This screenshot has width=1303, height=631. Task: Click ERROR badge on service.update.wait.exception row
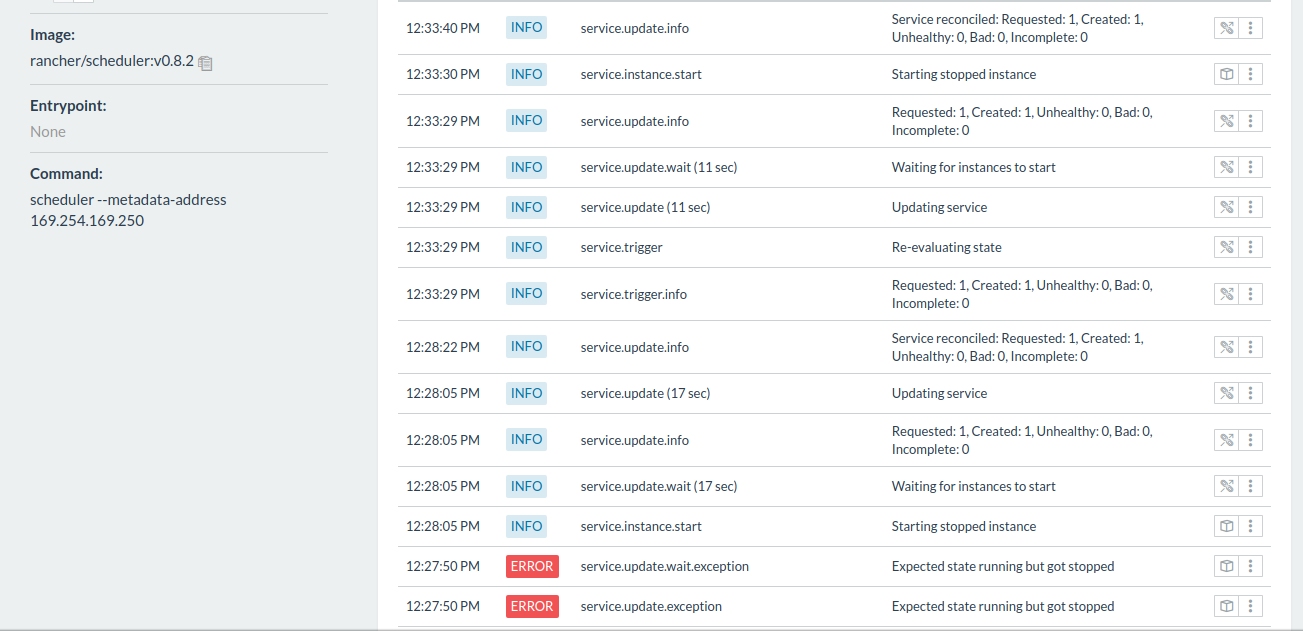(532, 566)
